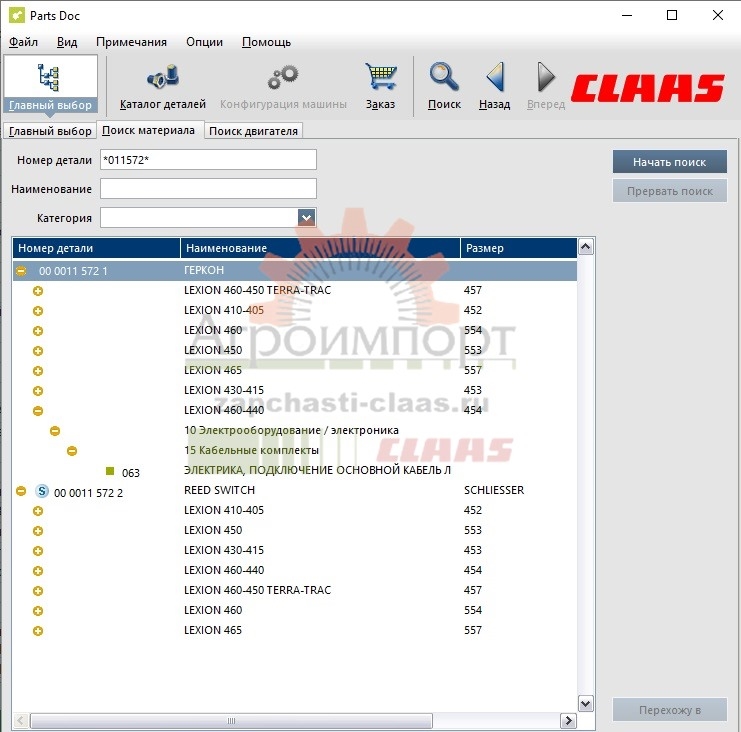Select the ГЕРКОН name cell

[204, 270]
